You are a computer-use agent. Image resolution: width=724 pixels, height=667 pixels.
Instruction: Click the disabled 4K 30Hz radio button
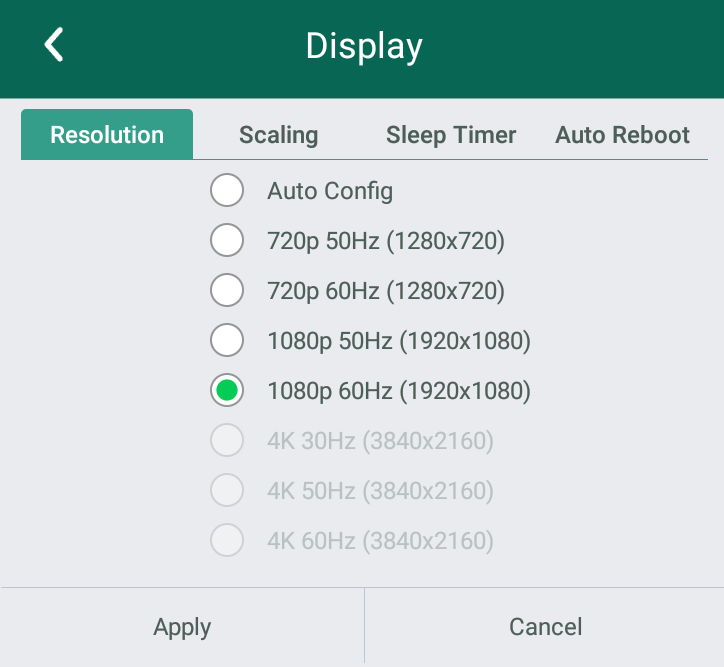(x=227, y=440)
